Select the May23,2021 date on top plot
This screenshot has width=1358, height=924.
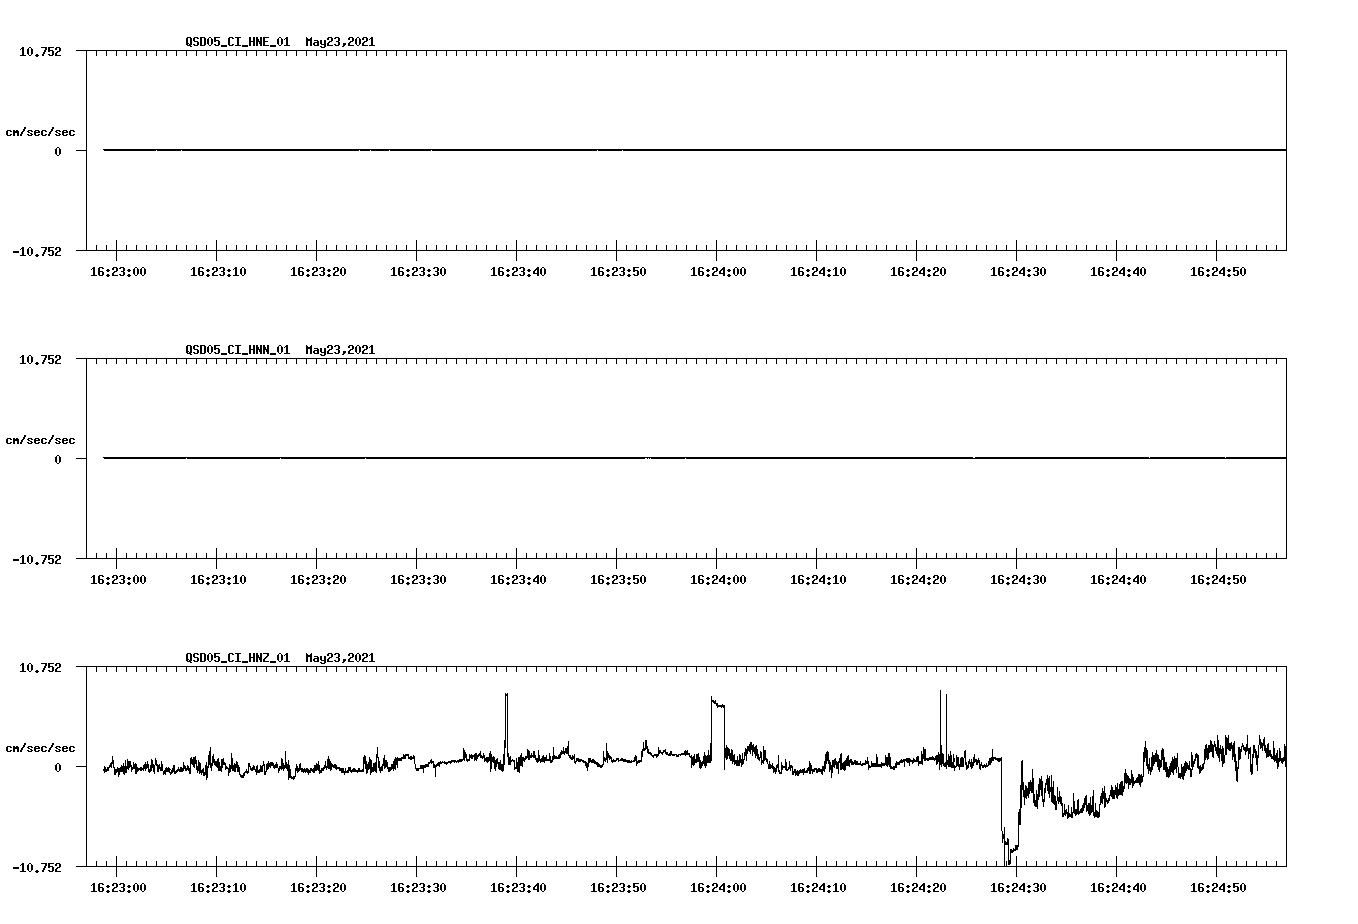pyautogui.click(x=339, y=43)
